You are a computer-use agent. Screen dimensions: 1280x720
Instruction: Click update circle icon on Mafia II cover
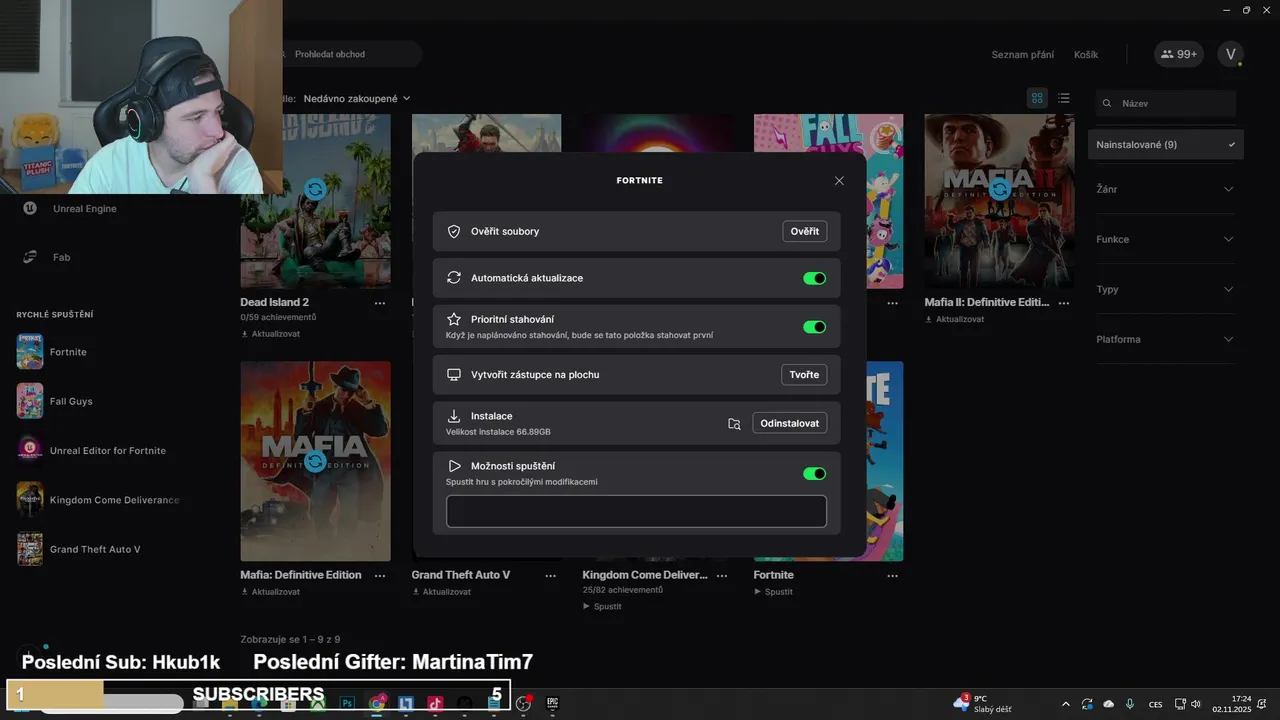click(999, 189)
